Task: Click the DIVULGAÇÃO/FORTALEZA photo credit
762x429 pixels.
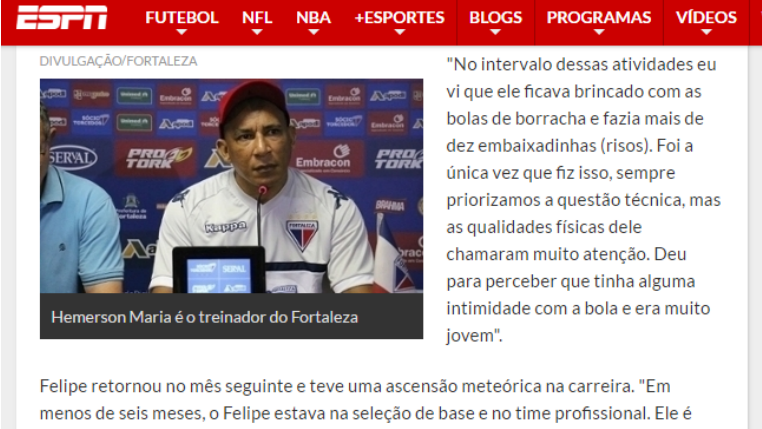Action: point(118,61)
